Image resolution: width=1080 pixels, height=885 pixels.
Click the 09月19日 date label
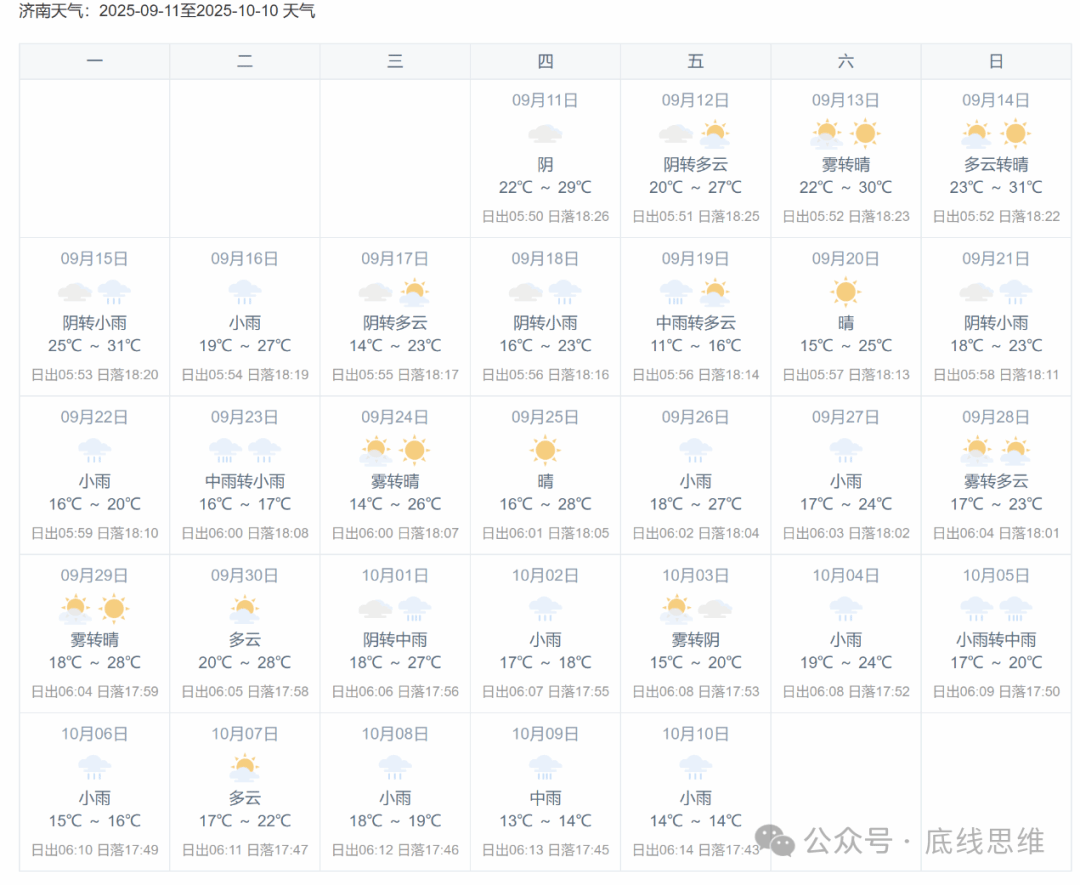coord(695,259)
